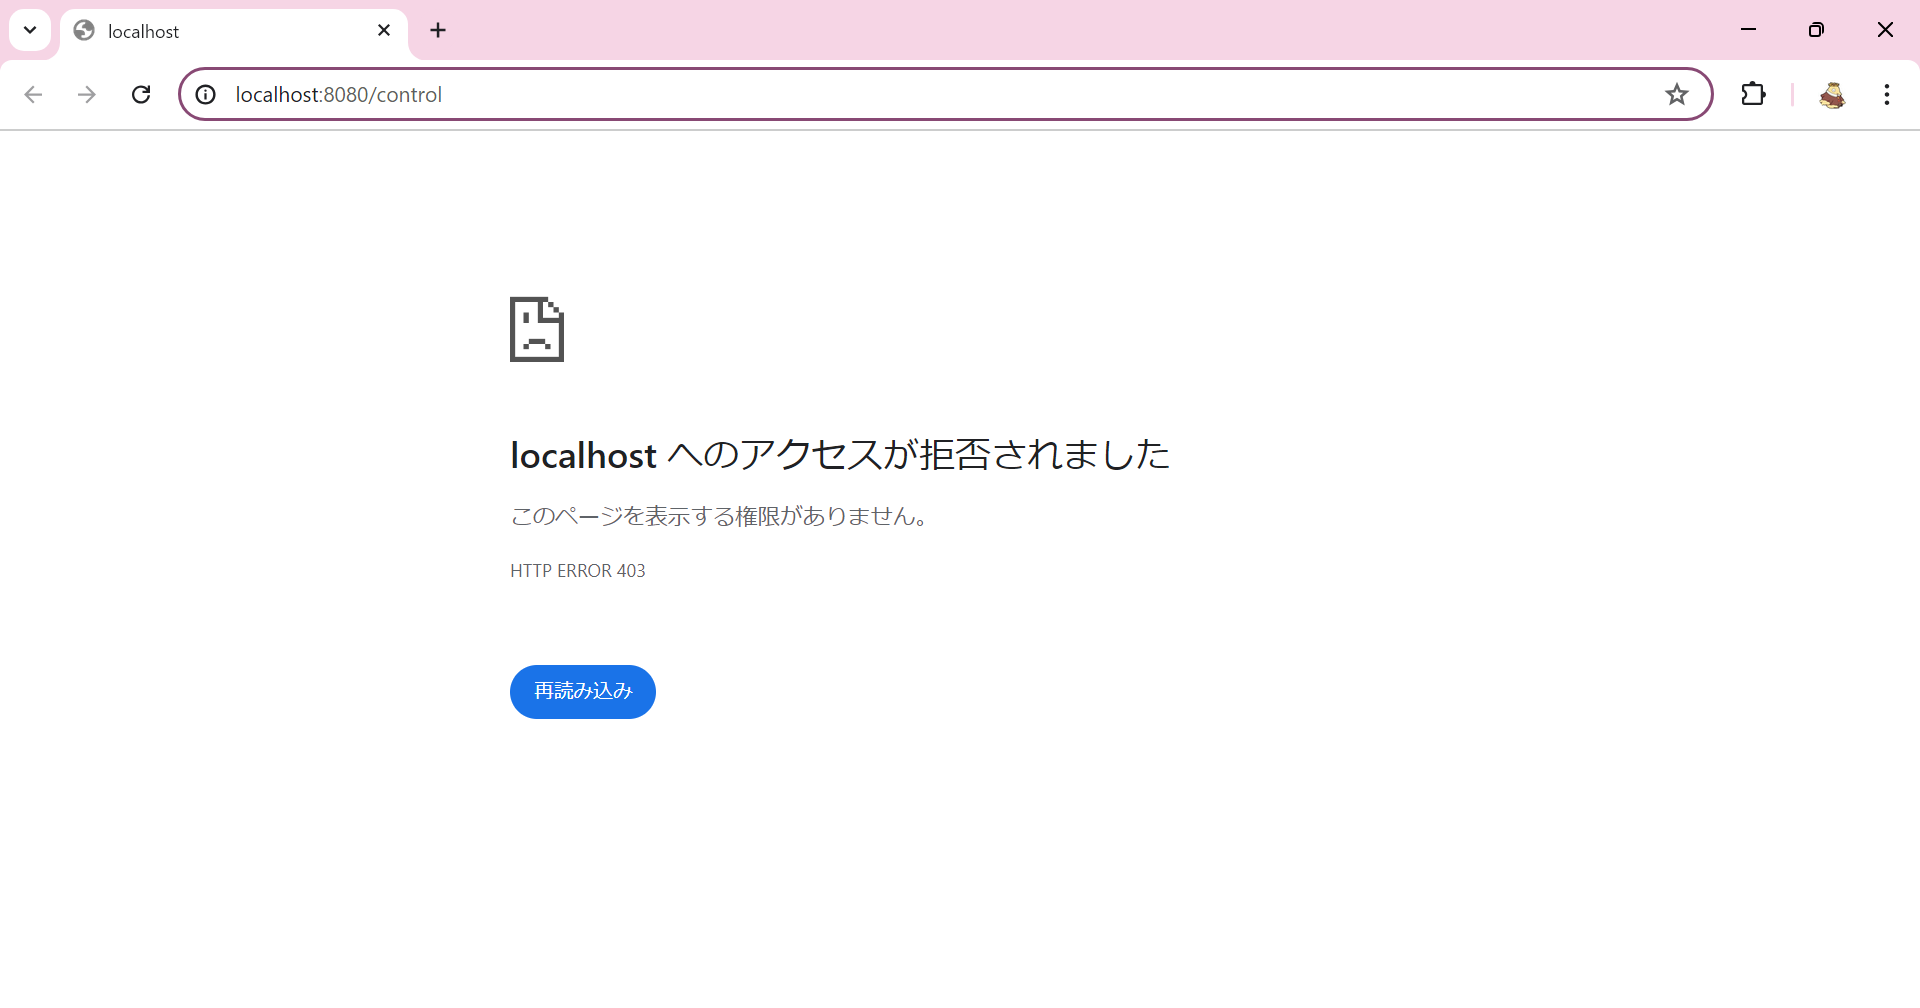Viewport: 1920px width, 1008px height.
Task: Open the tab search chevron dropdown
Action: pos(29,30)
